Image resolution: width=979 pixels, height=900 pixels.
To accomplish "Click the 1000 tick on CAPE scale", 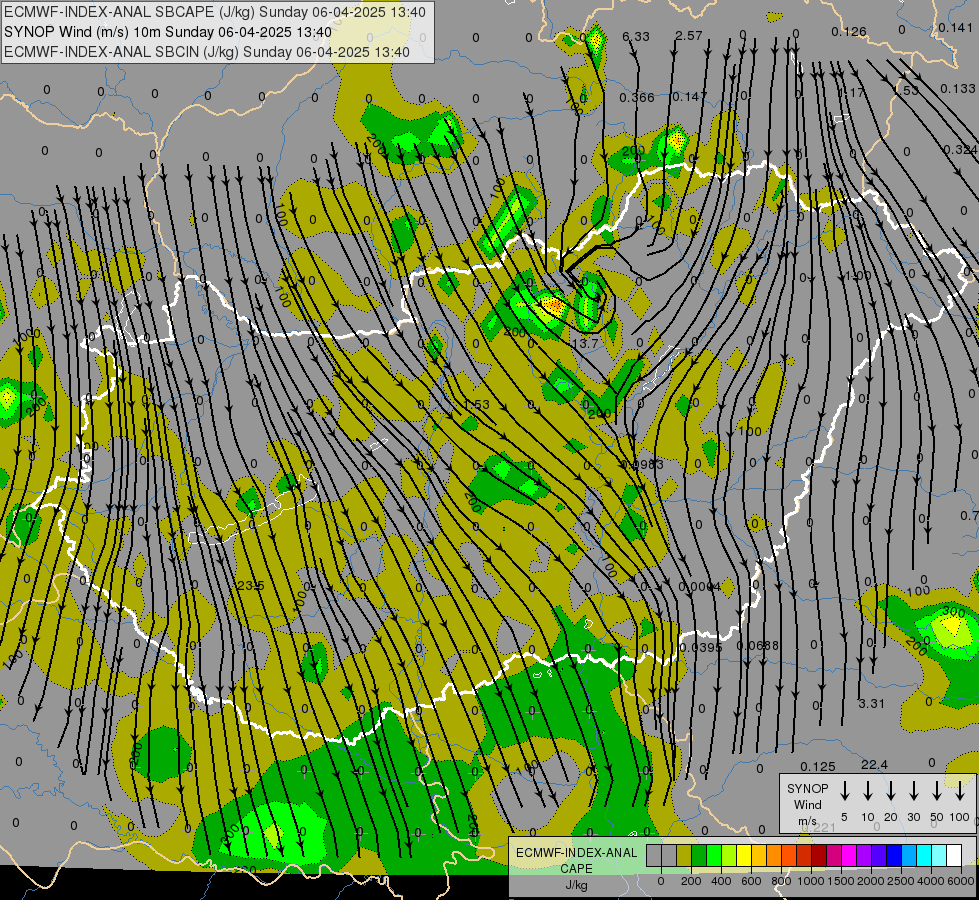I will (x=811, y=881).
